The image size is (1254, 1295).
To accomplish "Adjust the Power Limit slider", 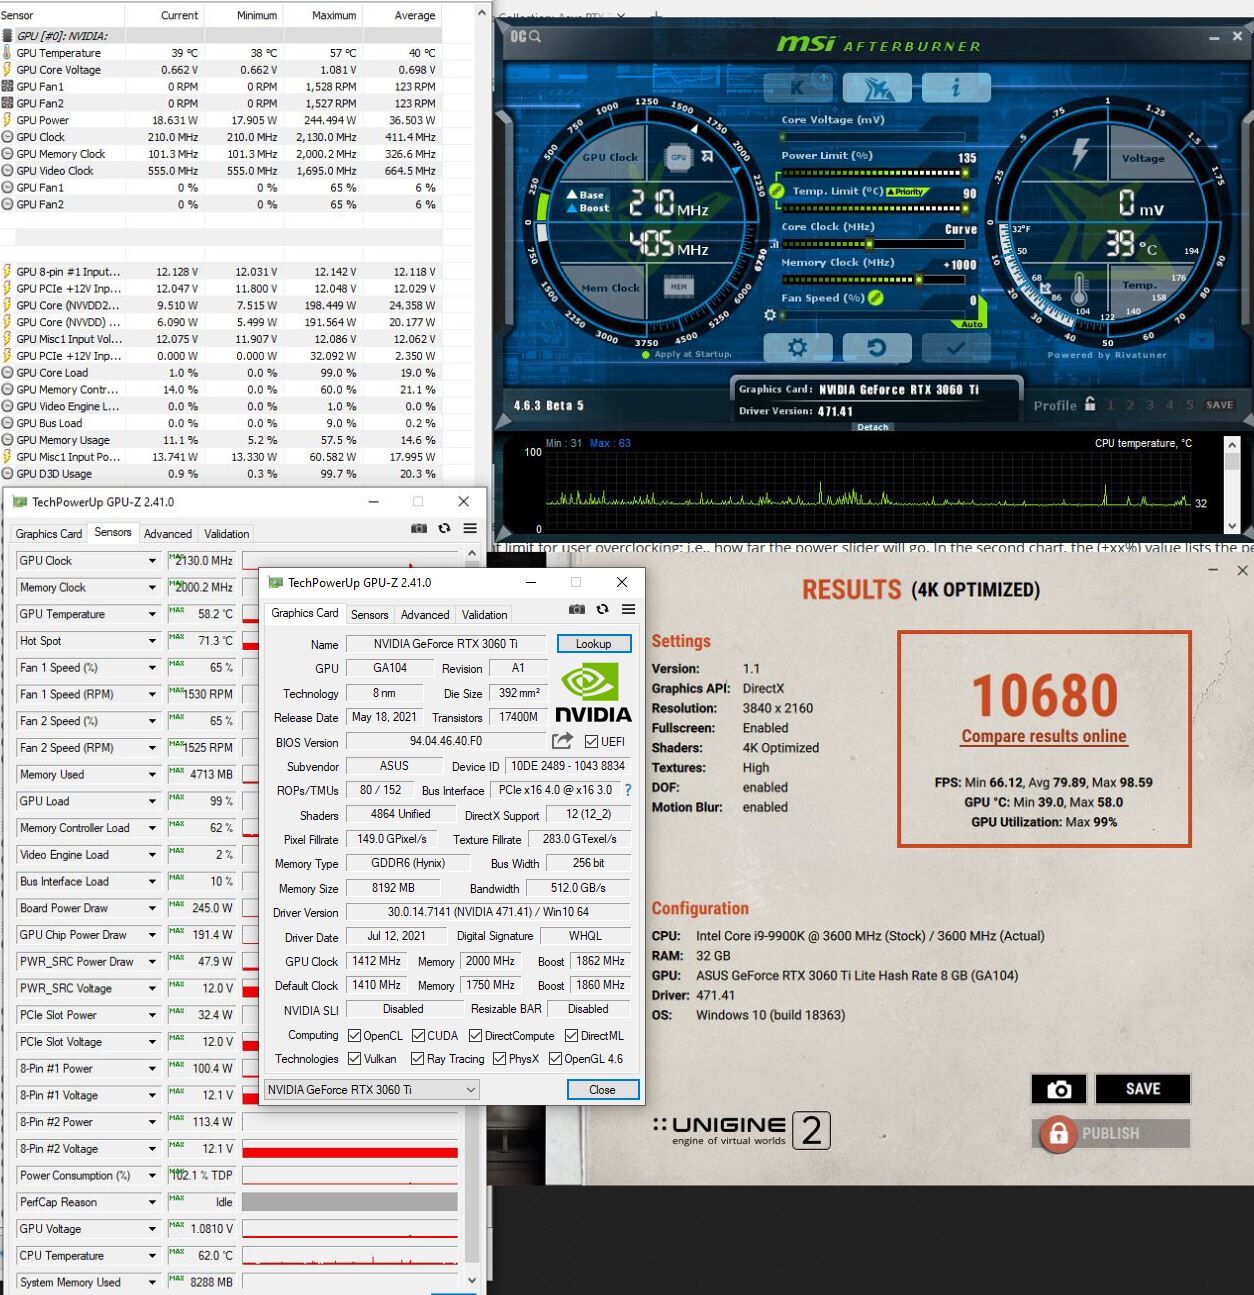I will (873, 173).
